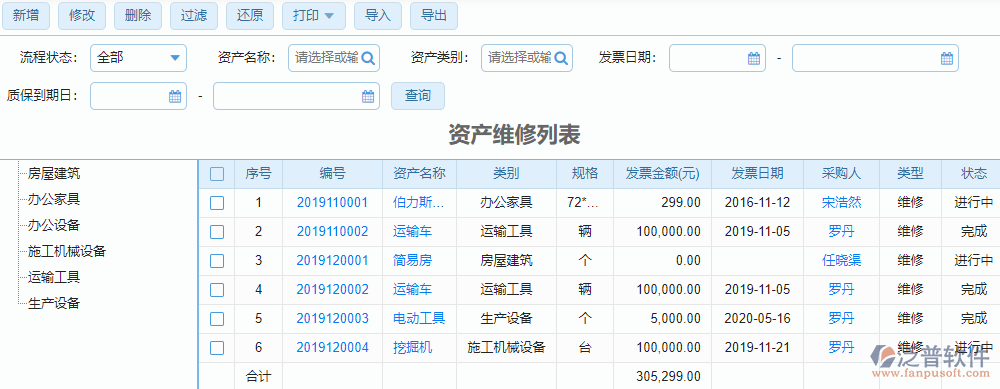Click the total amount 305,299.00

click(x=668, y=376)
